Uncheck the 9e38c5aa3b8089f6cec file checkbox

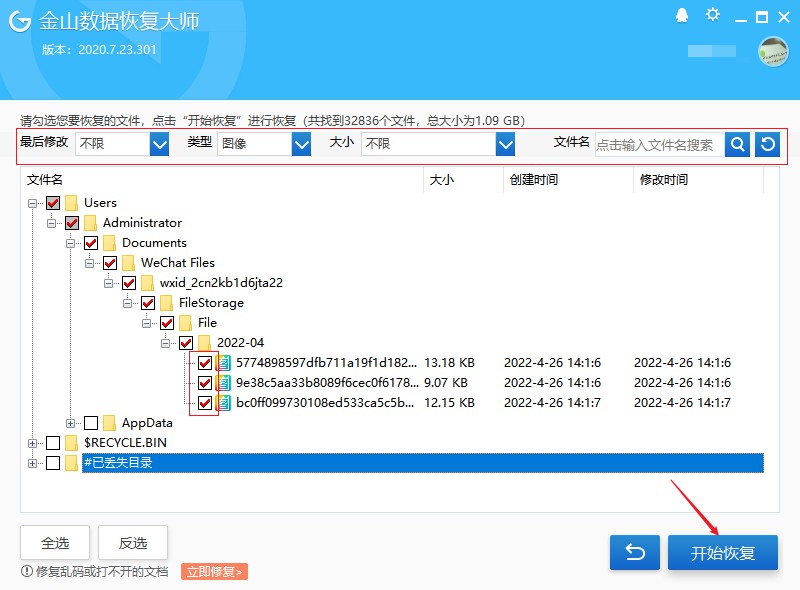click(x=204, y=383)
